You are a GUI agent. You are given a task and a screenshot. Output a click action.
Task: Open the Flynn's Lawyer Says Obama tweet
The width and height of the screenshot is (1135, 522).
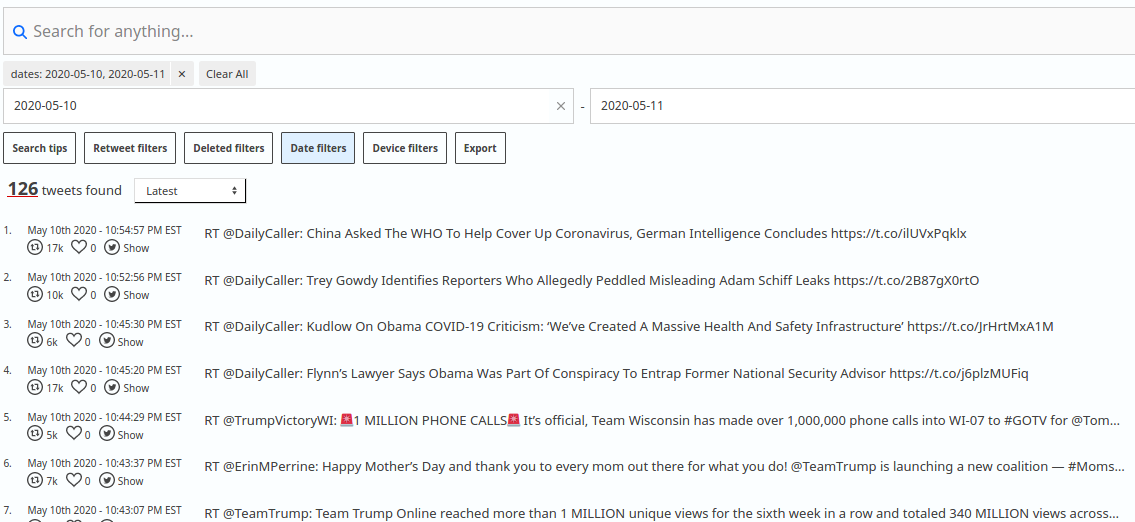(617, 374)
